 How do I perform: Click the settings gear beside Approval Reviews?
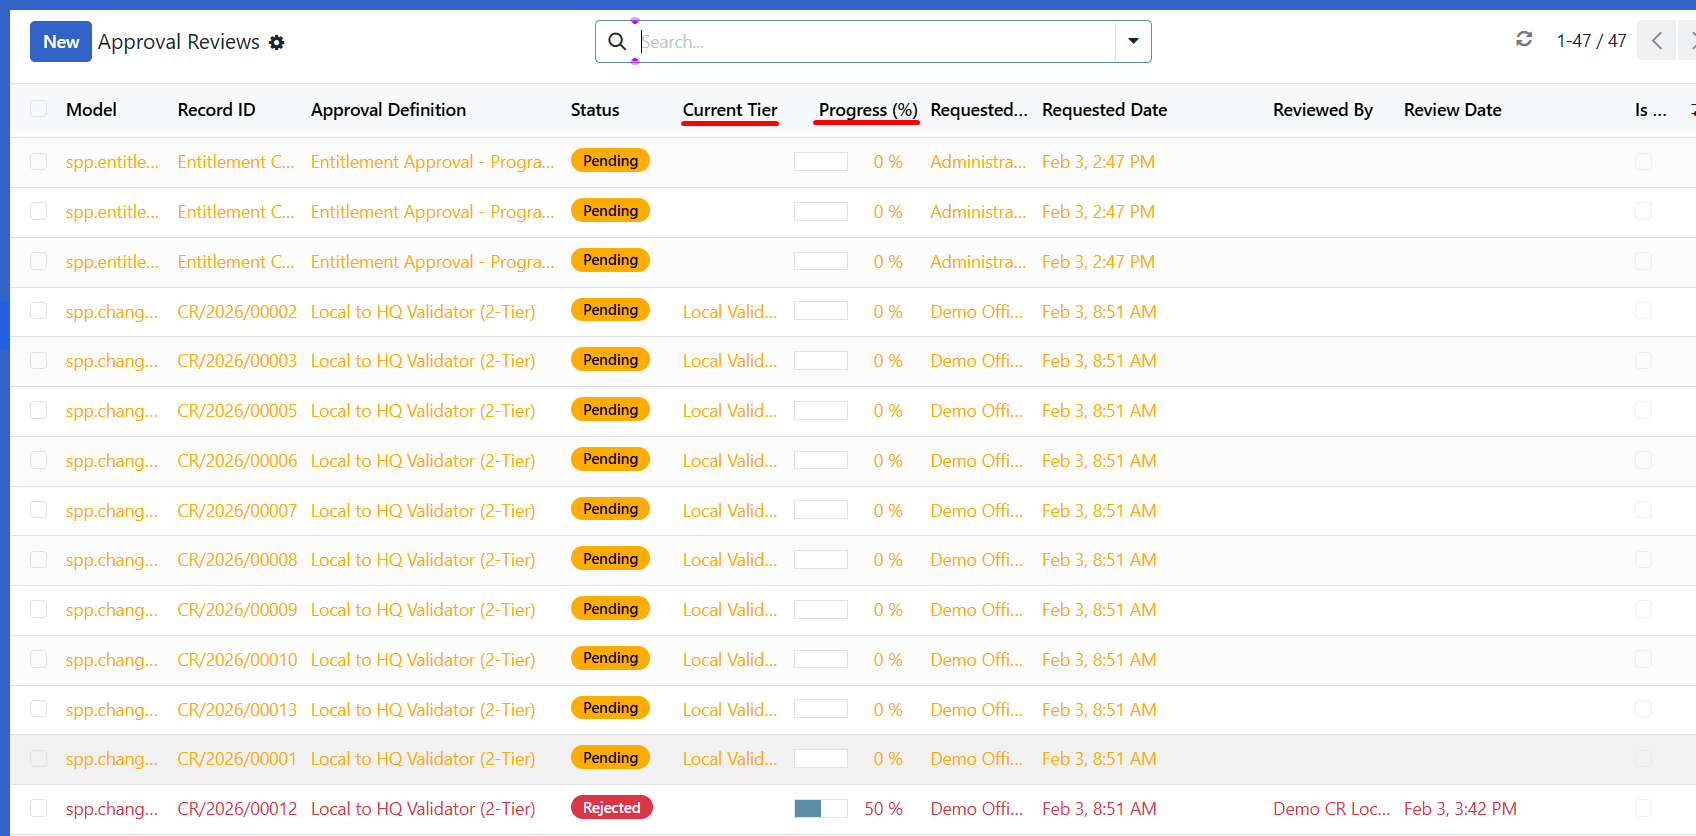(x=277, y=42)
